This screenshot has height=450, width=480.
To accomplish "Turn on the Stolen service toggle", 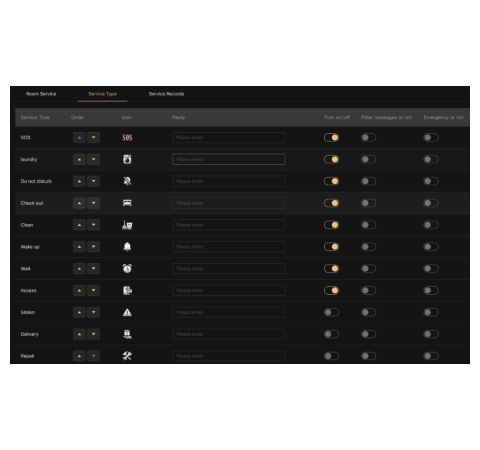I will tap(331, 312).
